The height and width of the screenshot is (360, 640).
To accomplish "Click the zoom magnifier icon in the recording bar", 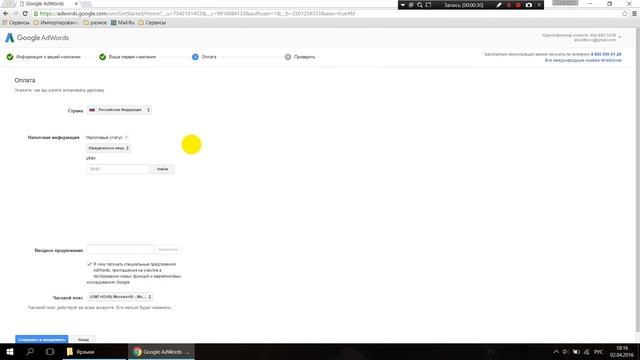I will (420, 5).
